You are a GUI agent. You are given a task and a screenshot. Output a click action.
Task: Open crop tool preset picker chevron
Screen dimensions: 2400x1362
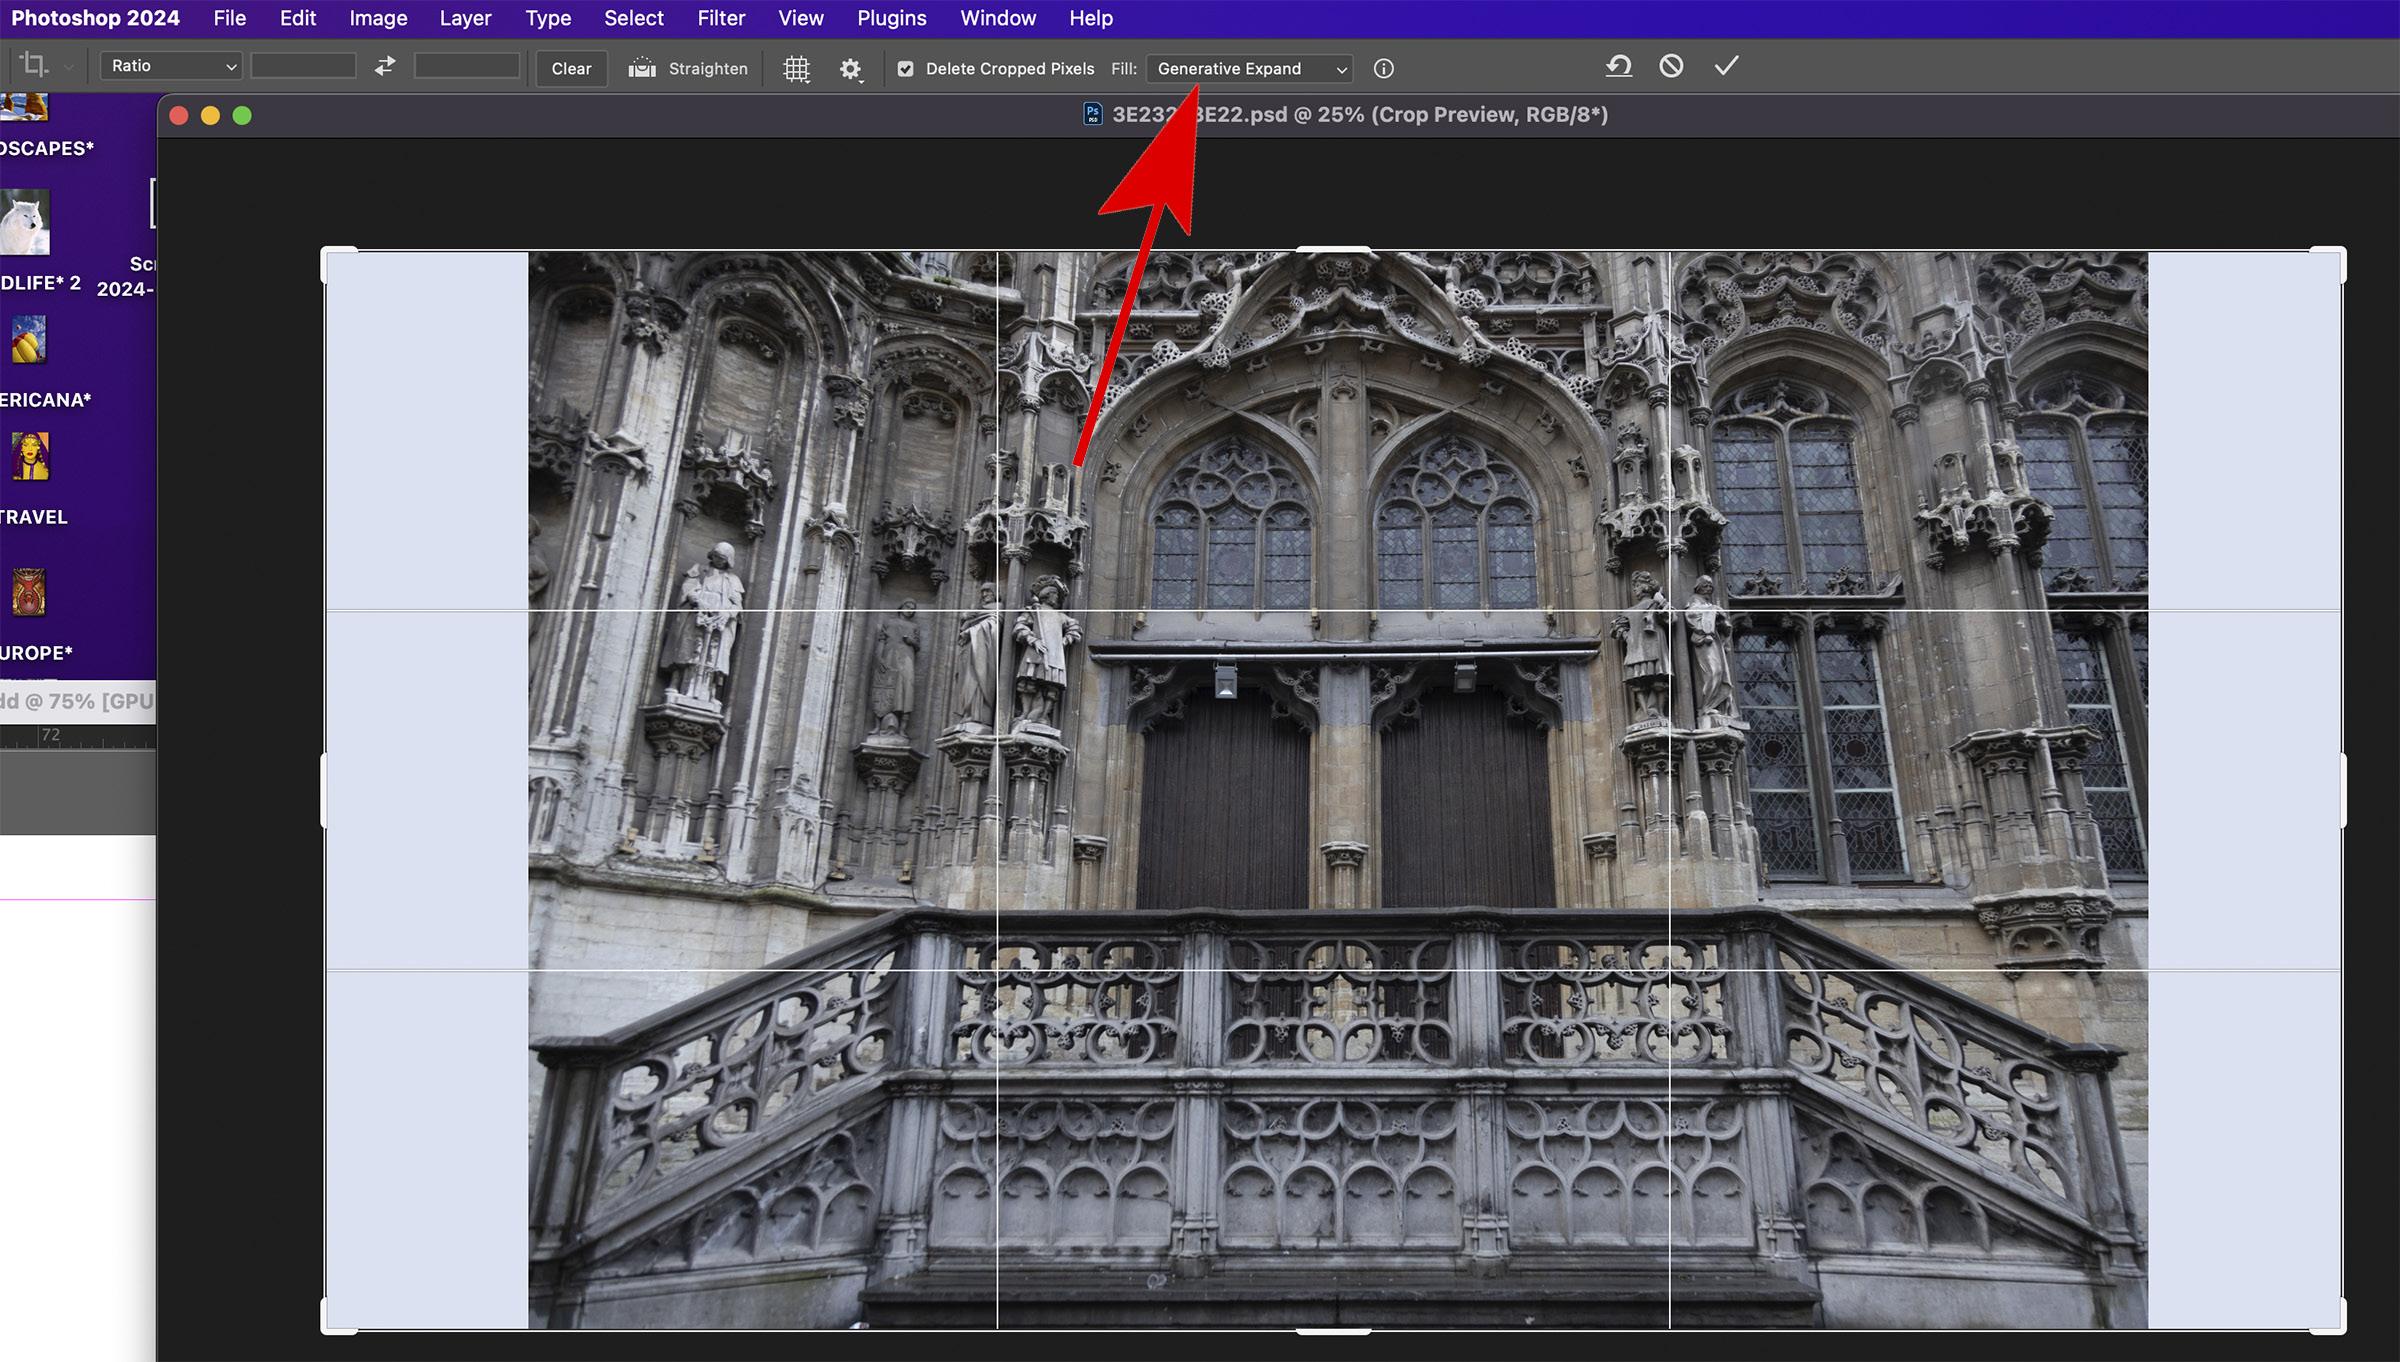tap(69, 67)
